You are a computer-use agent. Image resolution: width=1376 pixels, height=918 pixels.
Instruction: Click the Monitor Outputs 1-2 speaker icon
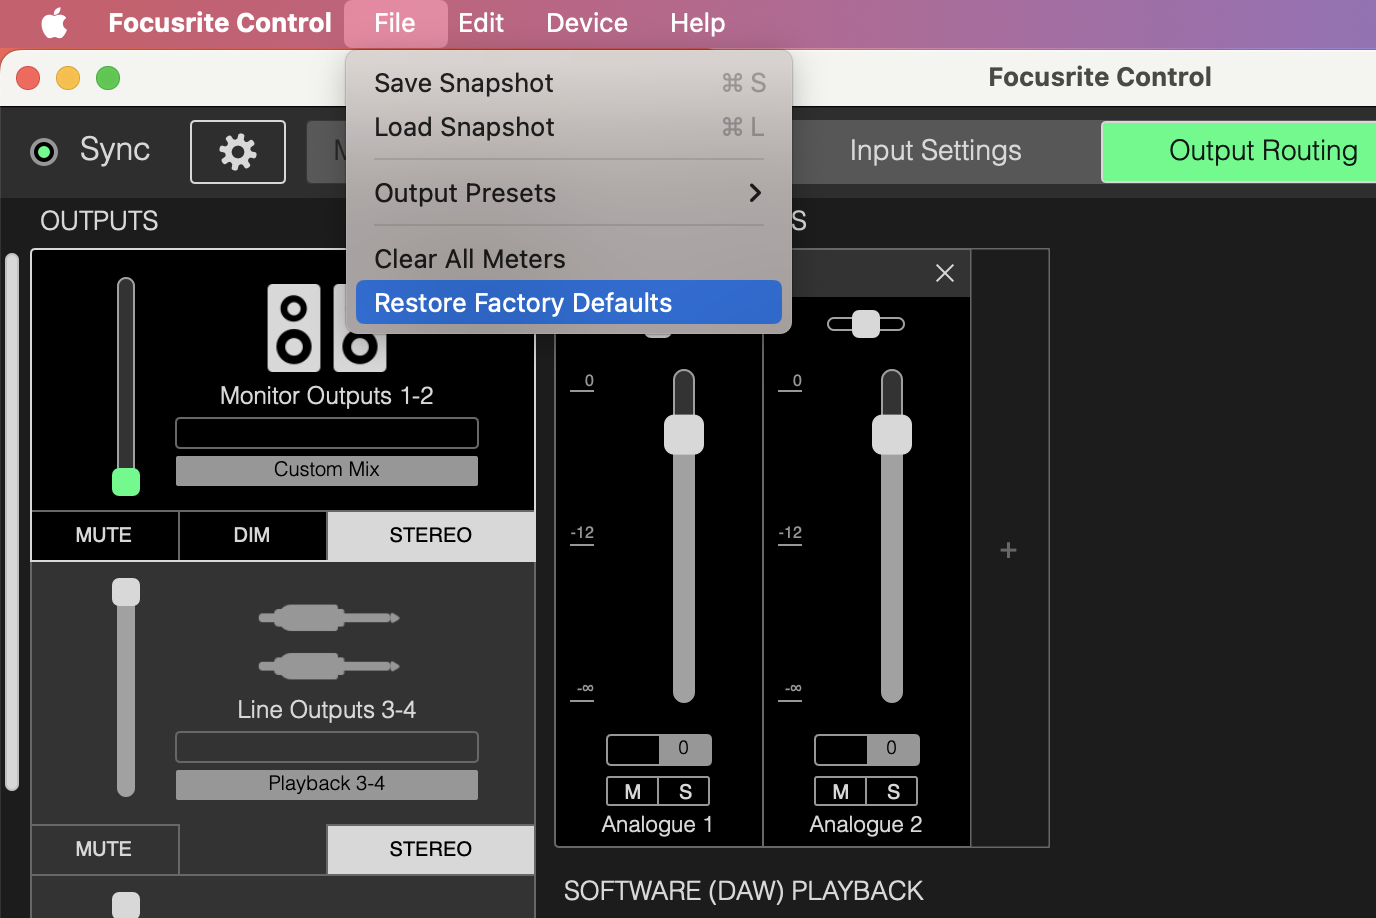[x=326, y=328]
